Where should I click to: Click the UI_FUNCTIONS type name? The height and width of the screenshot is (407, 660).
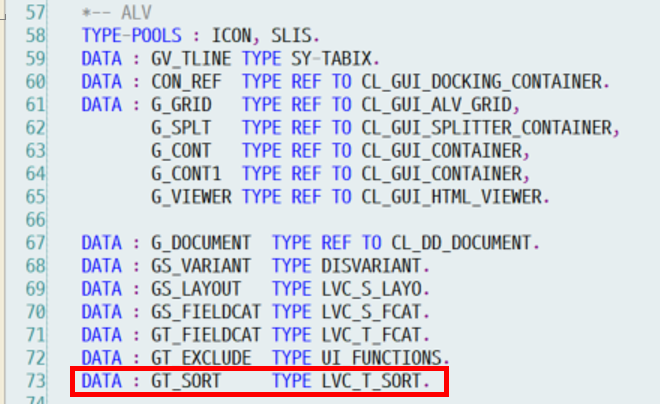381,358
